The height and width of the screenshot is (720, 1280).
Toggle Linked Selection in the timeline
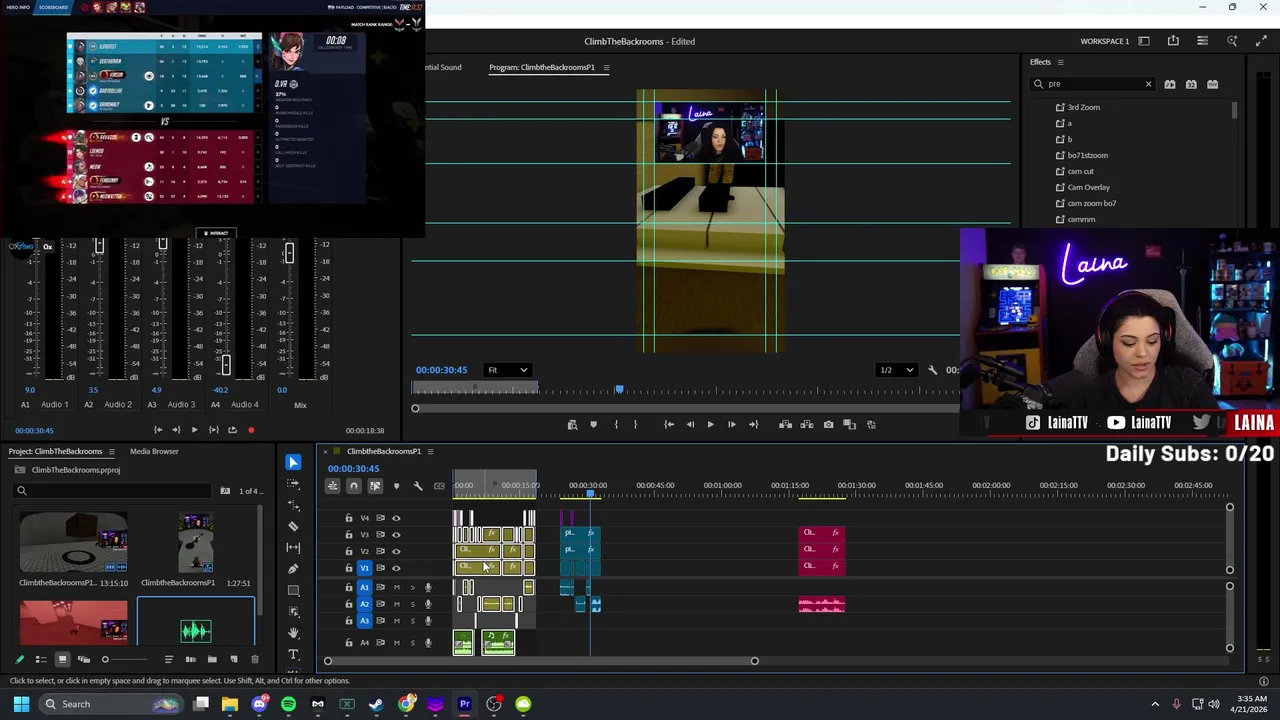tap(375, 486)
